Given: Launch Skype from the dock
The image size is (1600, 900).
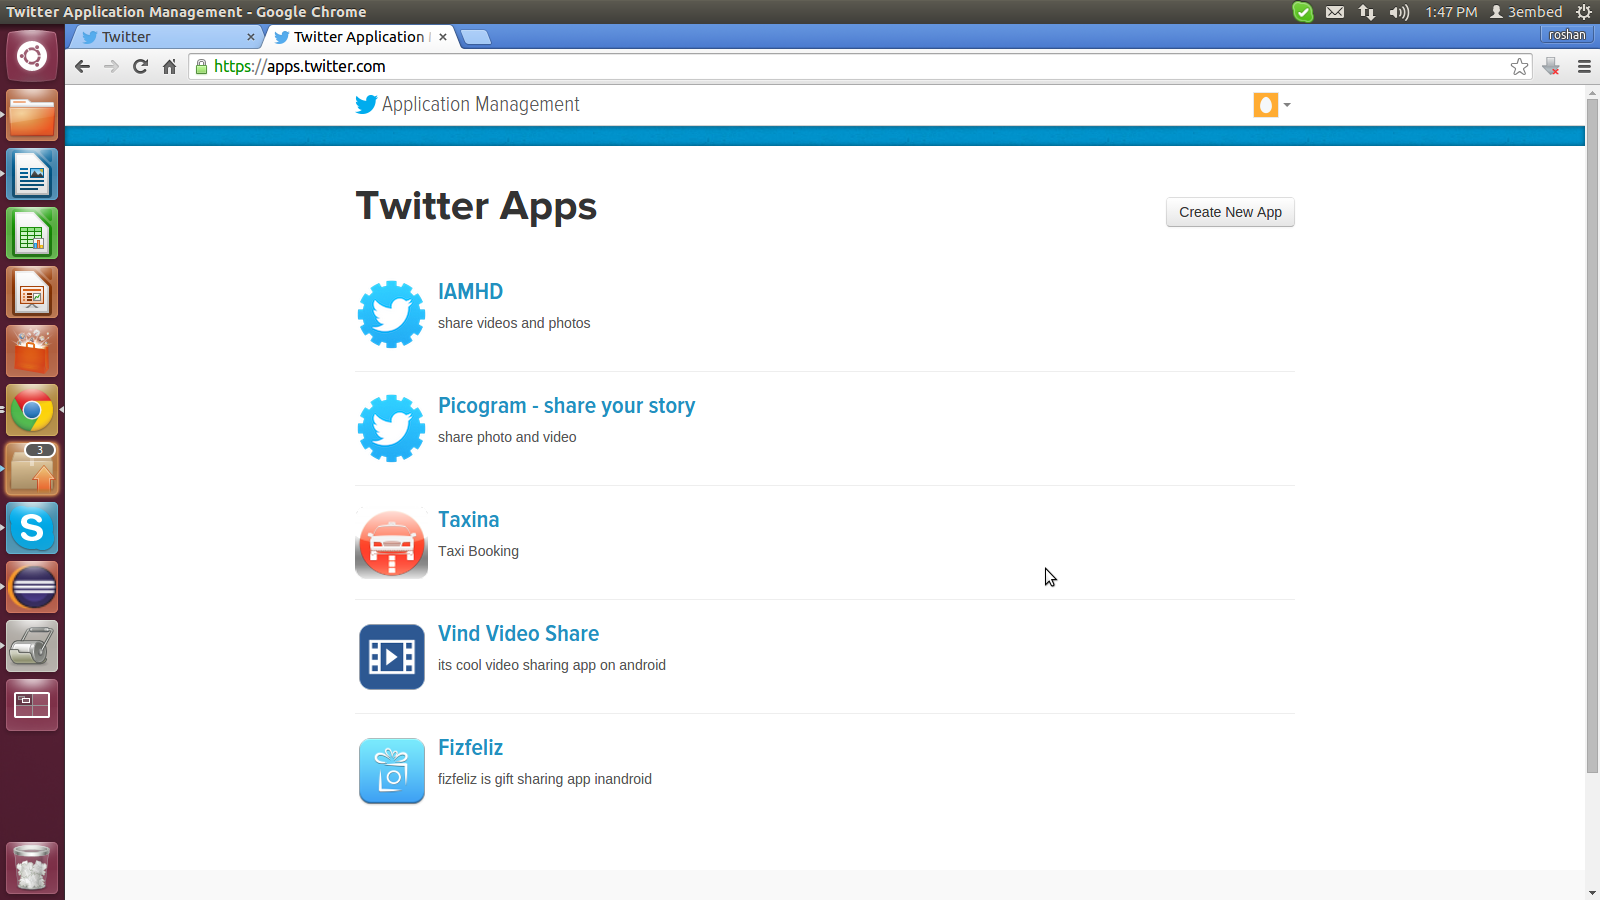Looking at the screenshot, I should click(32, 528).
